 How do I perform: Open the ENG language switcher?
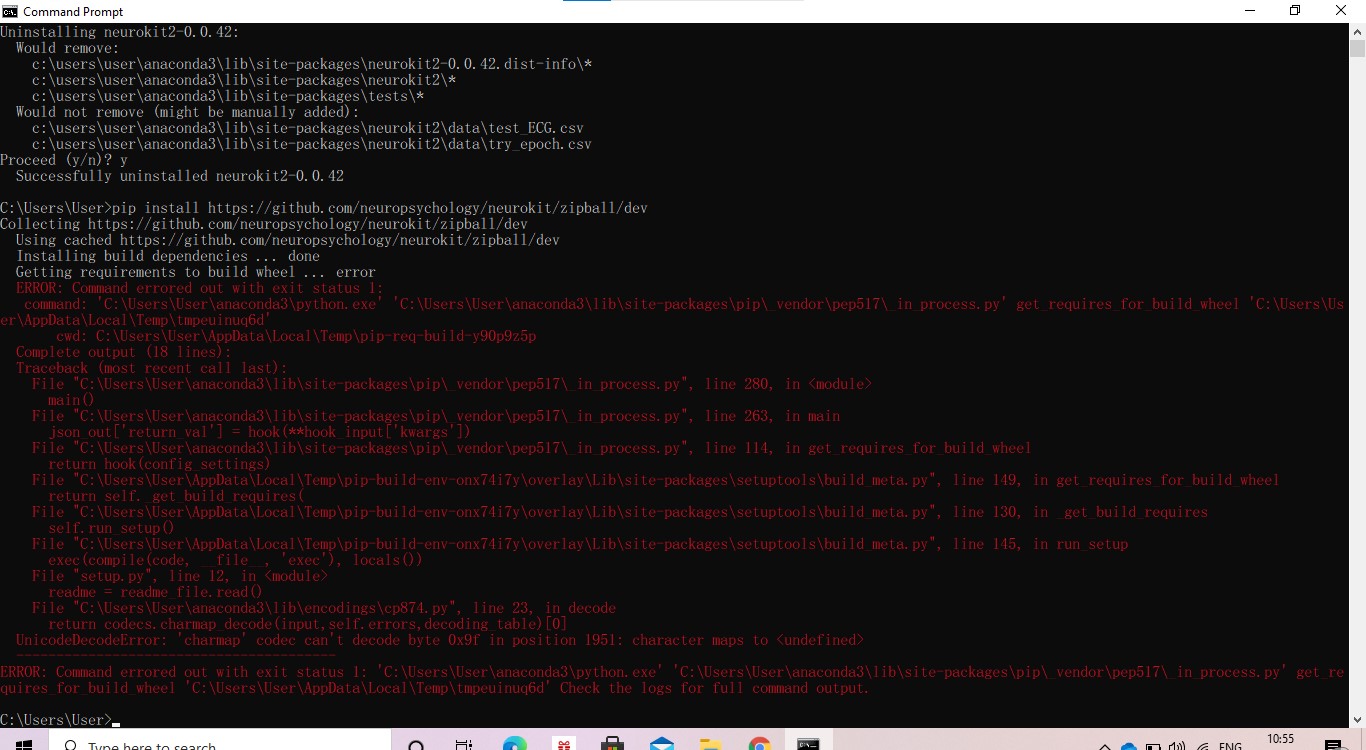(x=1230, y=746)
